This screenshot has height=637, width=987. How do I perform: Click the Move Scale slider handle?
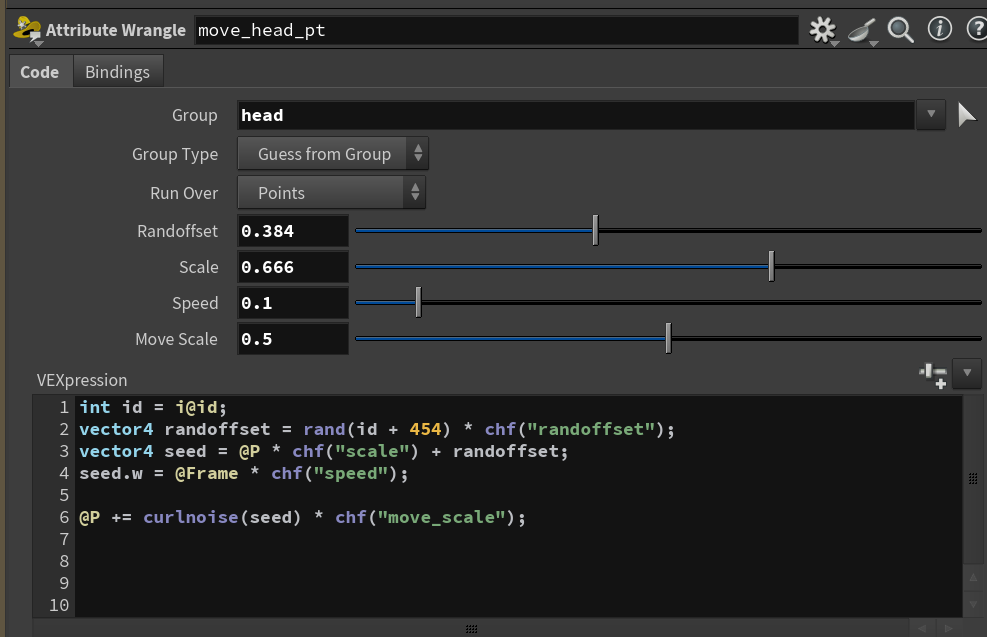(668, 338)
